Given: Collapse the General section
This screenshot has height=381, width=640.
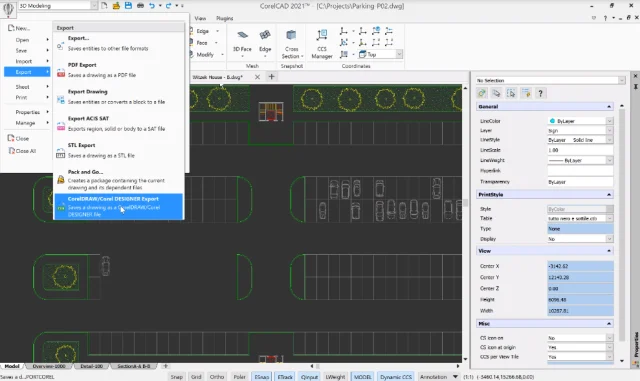Looking at the screenshot, I should point(609,107).
